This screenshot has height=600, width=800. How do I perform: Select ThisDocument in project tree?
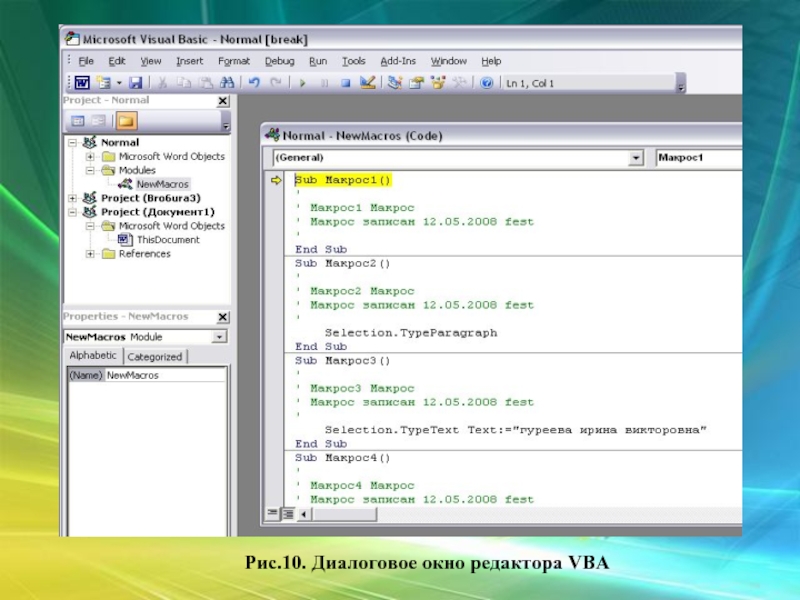pyautogui.click(x=167, y=240)
